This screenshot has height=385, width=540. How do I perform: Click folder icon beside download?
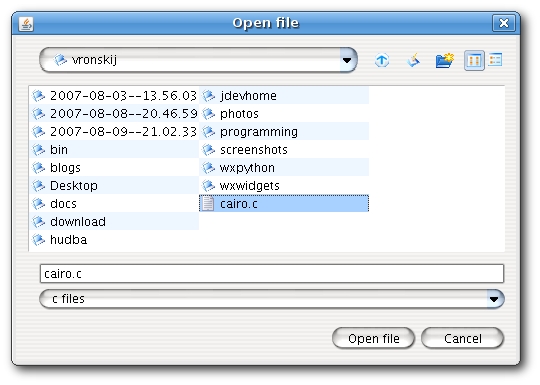click(39, 221)
